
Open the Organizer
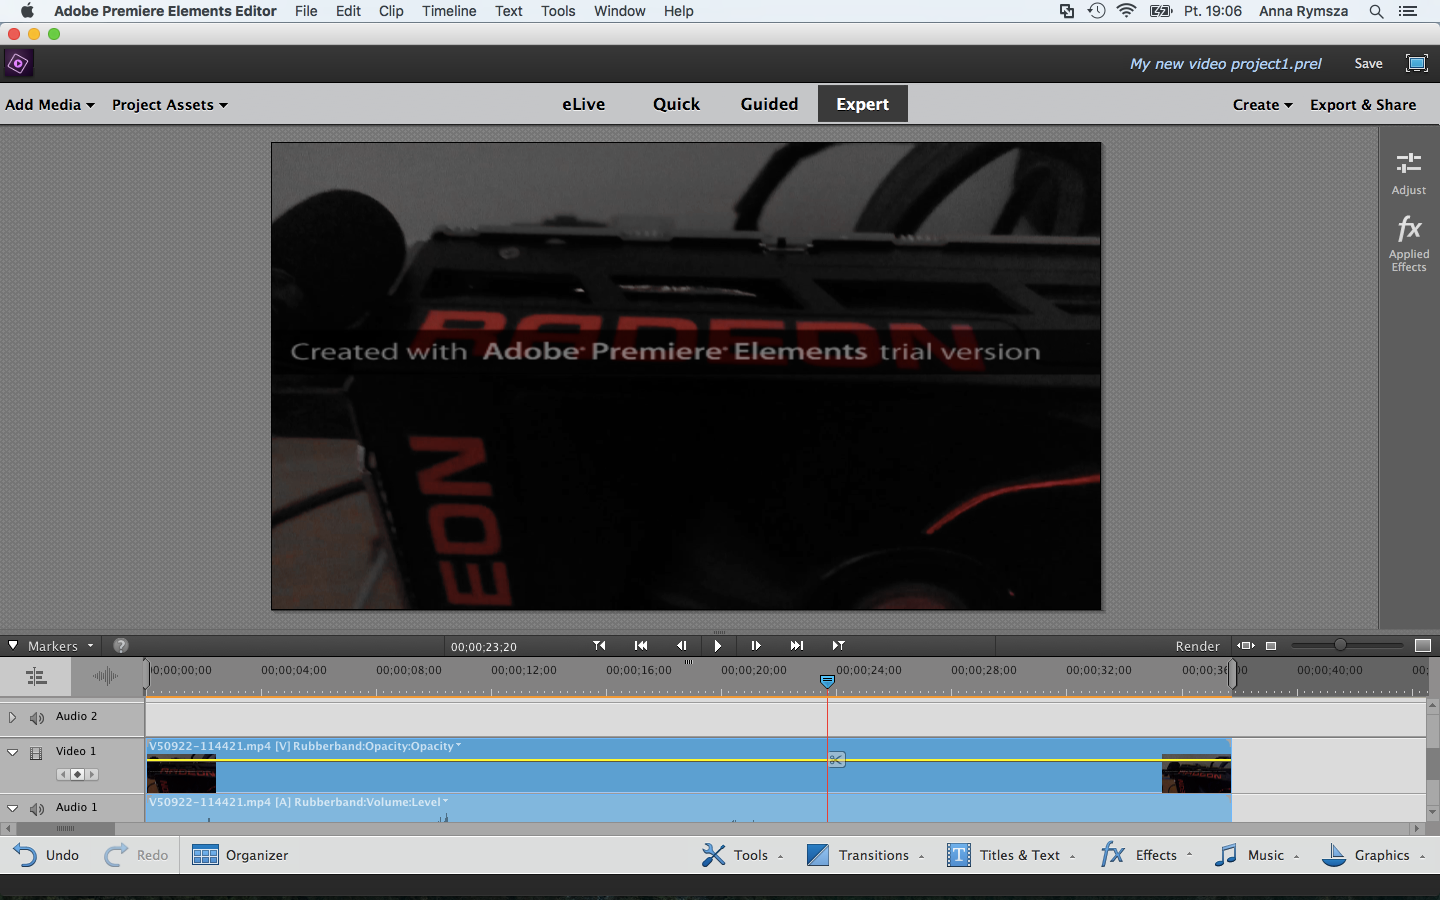click(x=240, y=855)
